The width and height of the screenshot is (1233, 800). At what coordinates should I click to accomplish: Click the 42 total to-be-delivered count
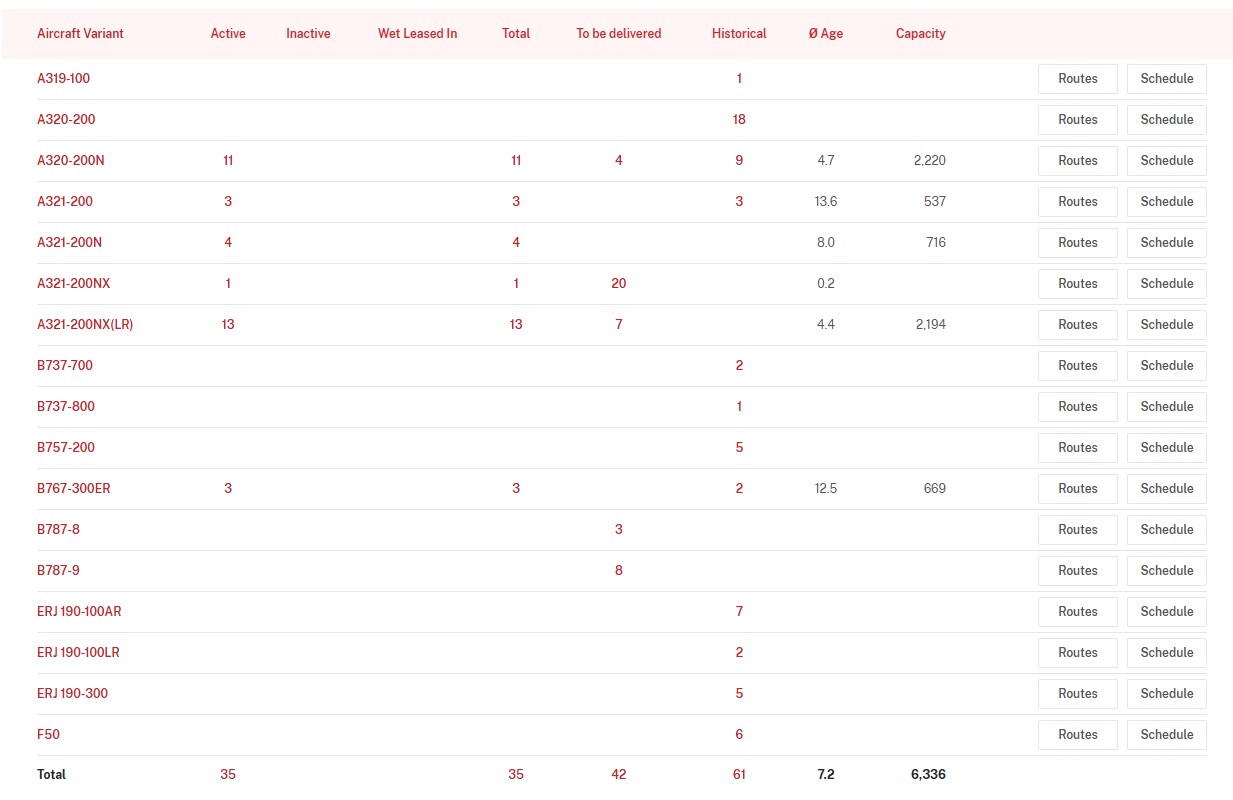click(619, 774)
